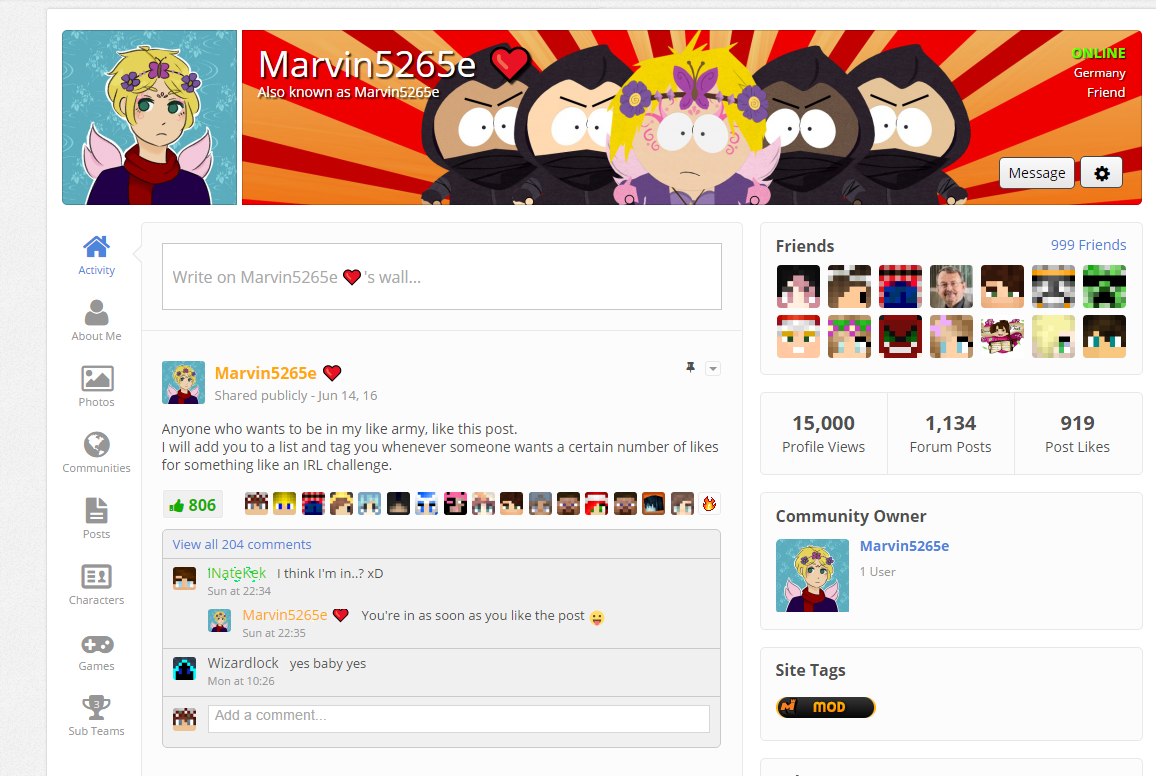Open the About Me person icon
The image size is (1156, 776).
click(97, 312)
